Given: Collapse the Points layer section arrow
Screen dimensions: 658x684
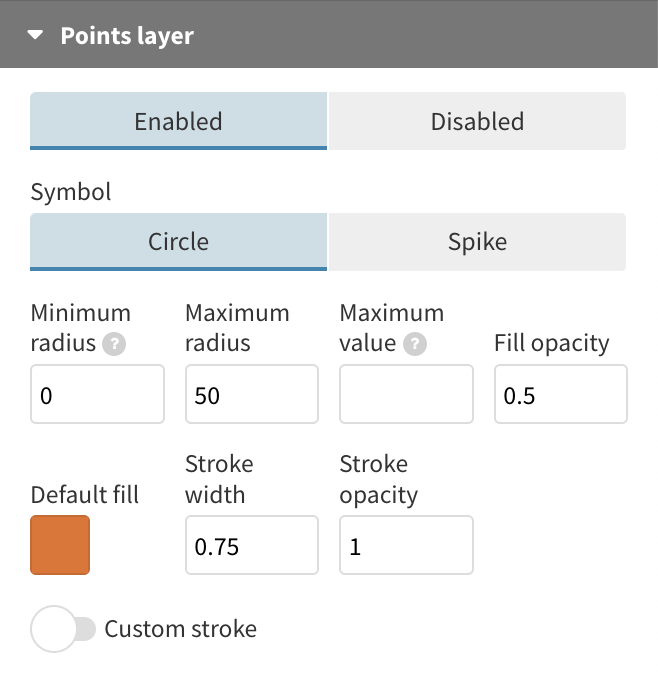Looking at the screenshot, I should point(35,35).
